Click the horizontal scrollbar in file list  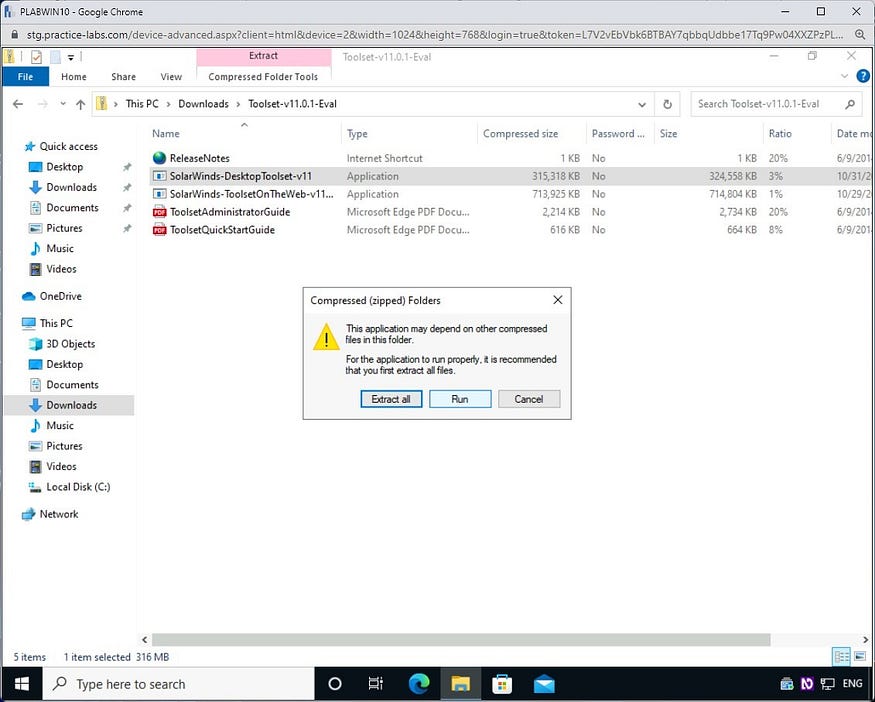click(461, 640)
